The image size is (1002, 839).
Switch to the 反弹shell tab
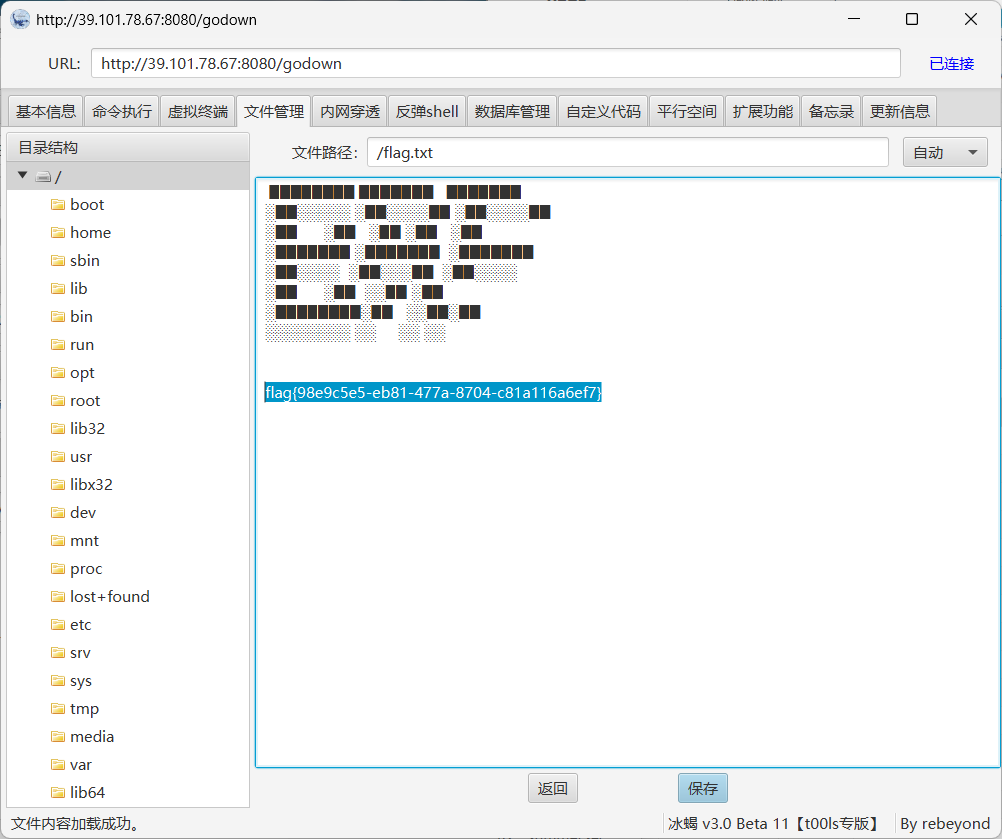[426, 111]
